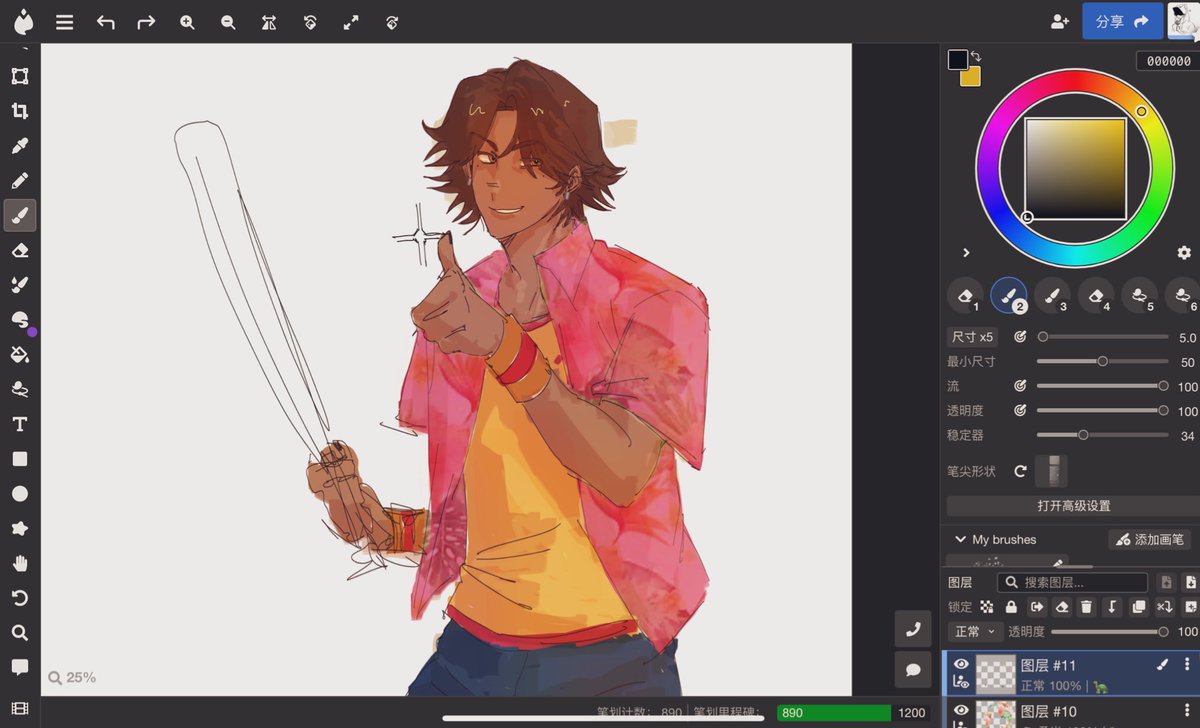
Task: Open the invite user icon
Action: pos(1060,21)
